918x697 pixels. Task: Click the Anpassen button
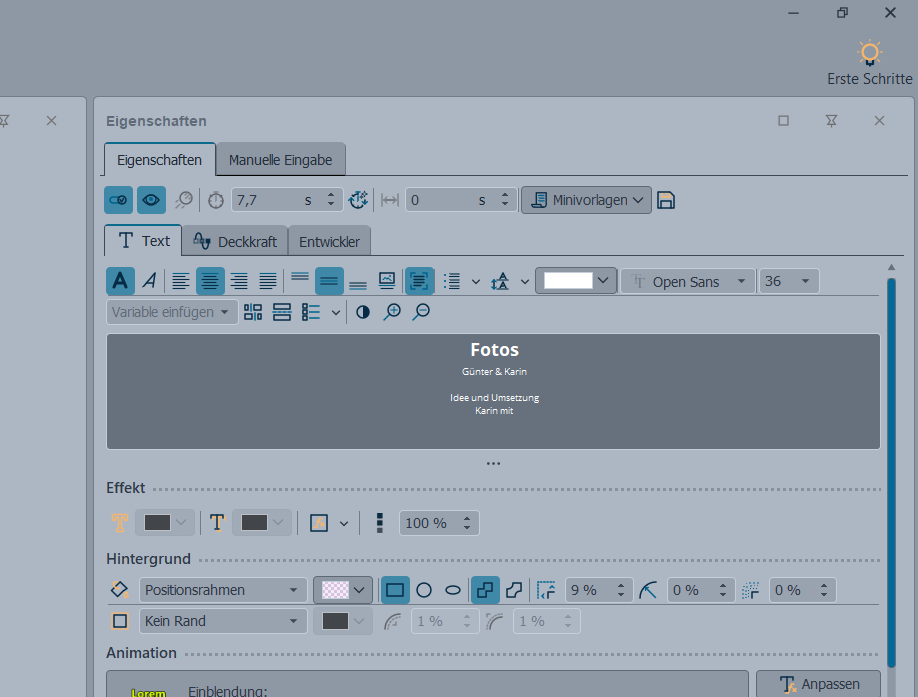[818, 684]
